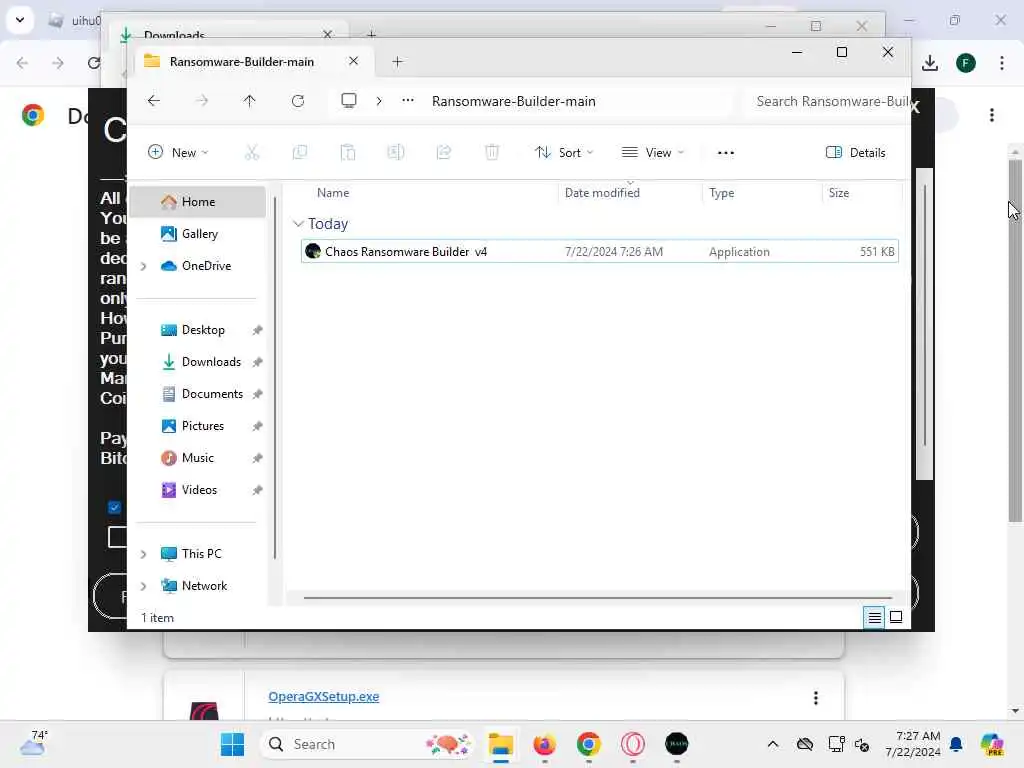1024x768 pixels.
Task: Refresh the Ransomware-Builder-main folder view
Action: pyautogui.click(x=298, y=101)
